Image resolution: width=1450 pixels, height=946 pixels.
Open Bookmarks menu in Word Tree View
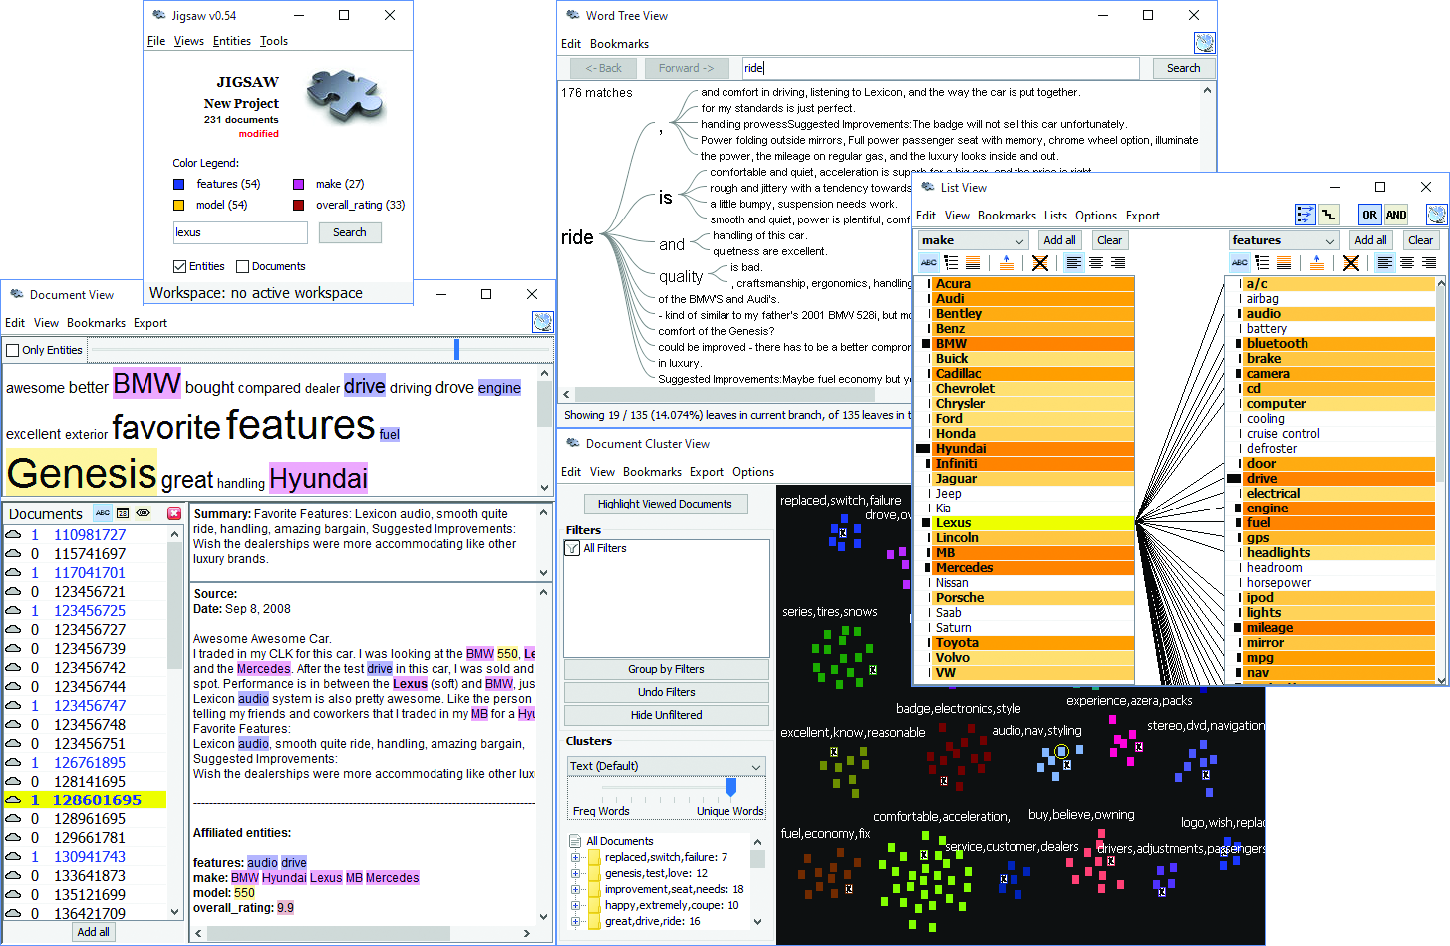click(x=619, y=44)
